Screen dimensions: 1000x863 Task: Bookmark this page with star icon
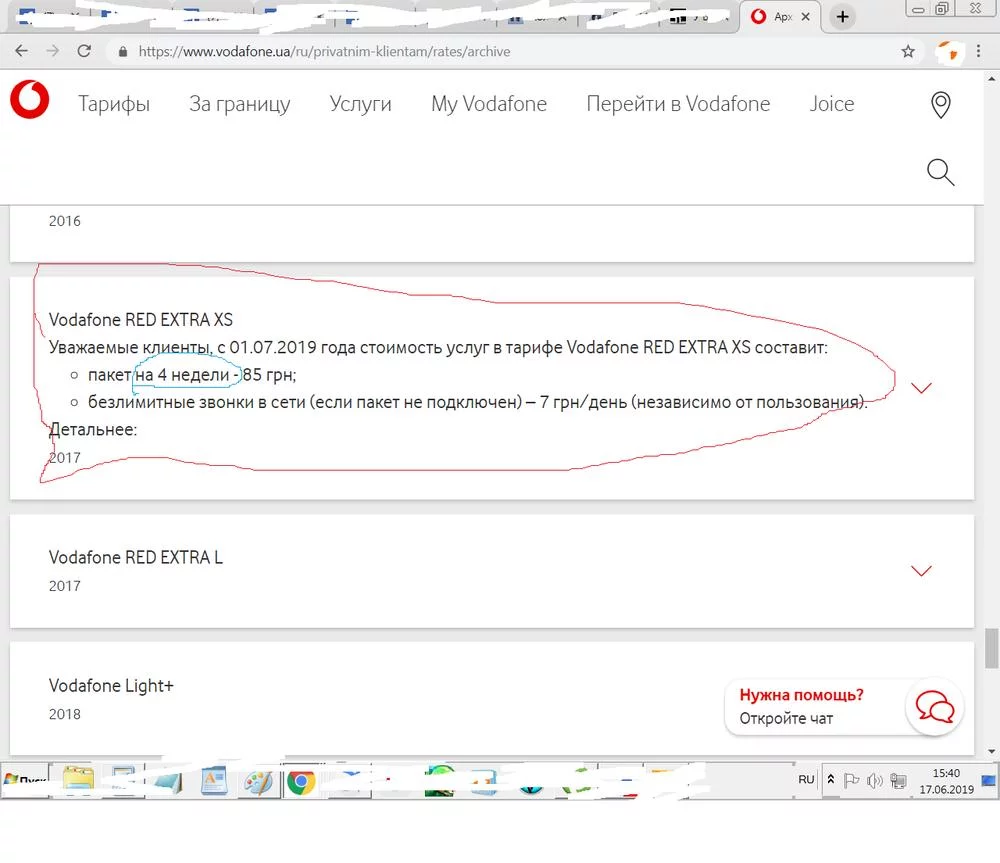(908, 52)
